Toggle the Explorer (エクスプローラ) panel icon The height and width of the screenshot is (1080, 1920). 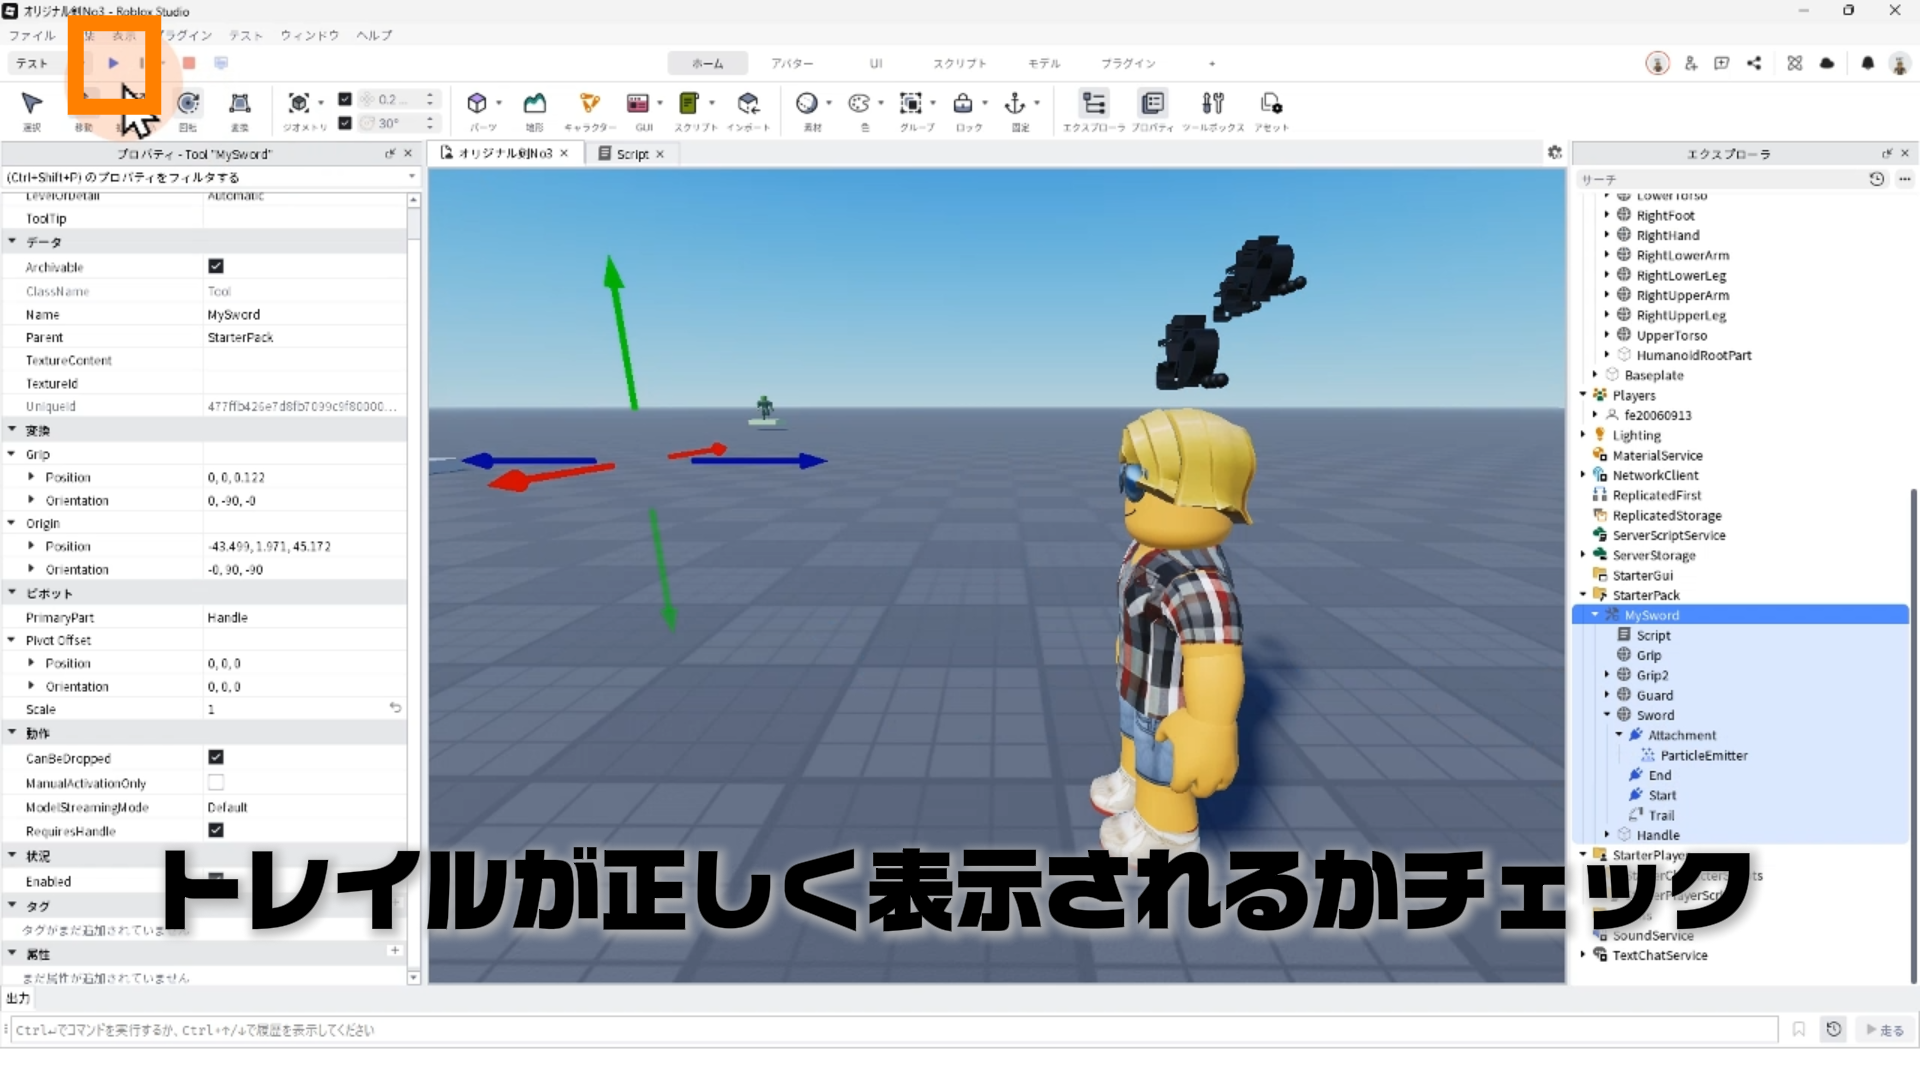pos(1094,104)
